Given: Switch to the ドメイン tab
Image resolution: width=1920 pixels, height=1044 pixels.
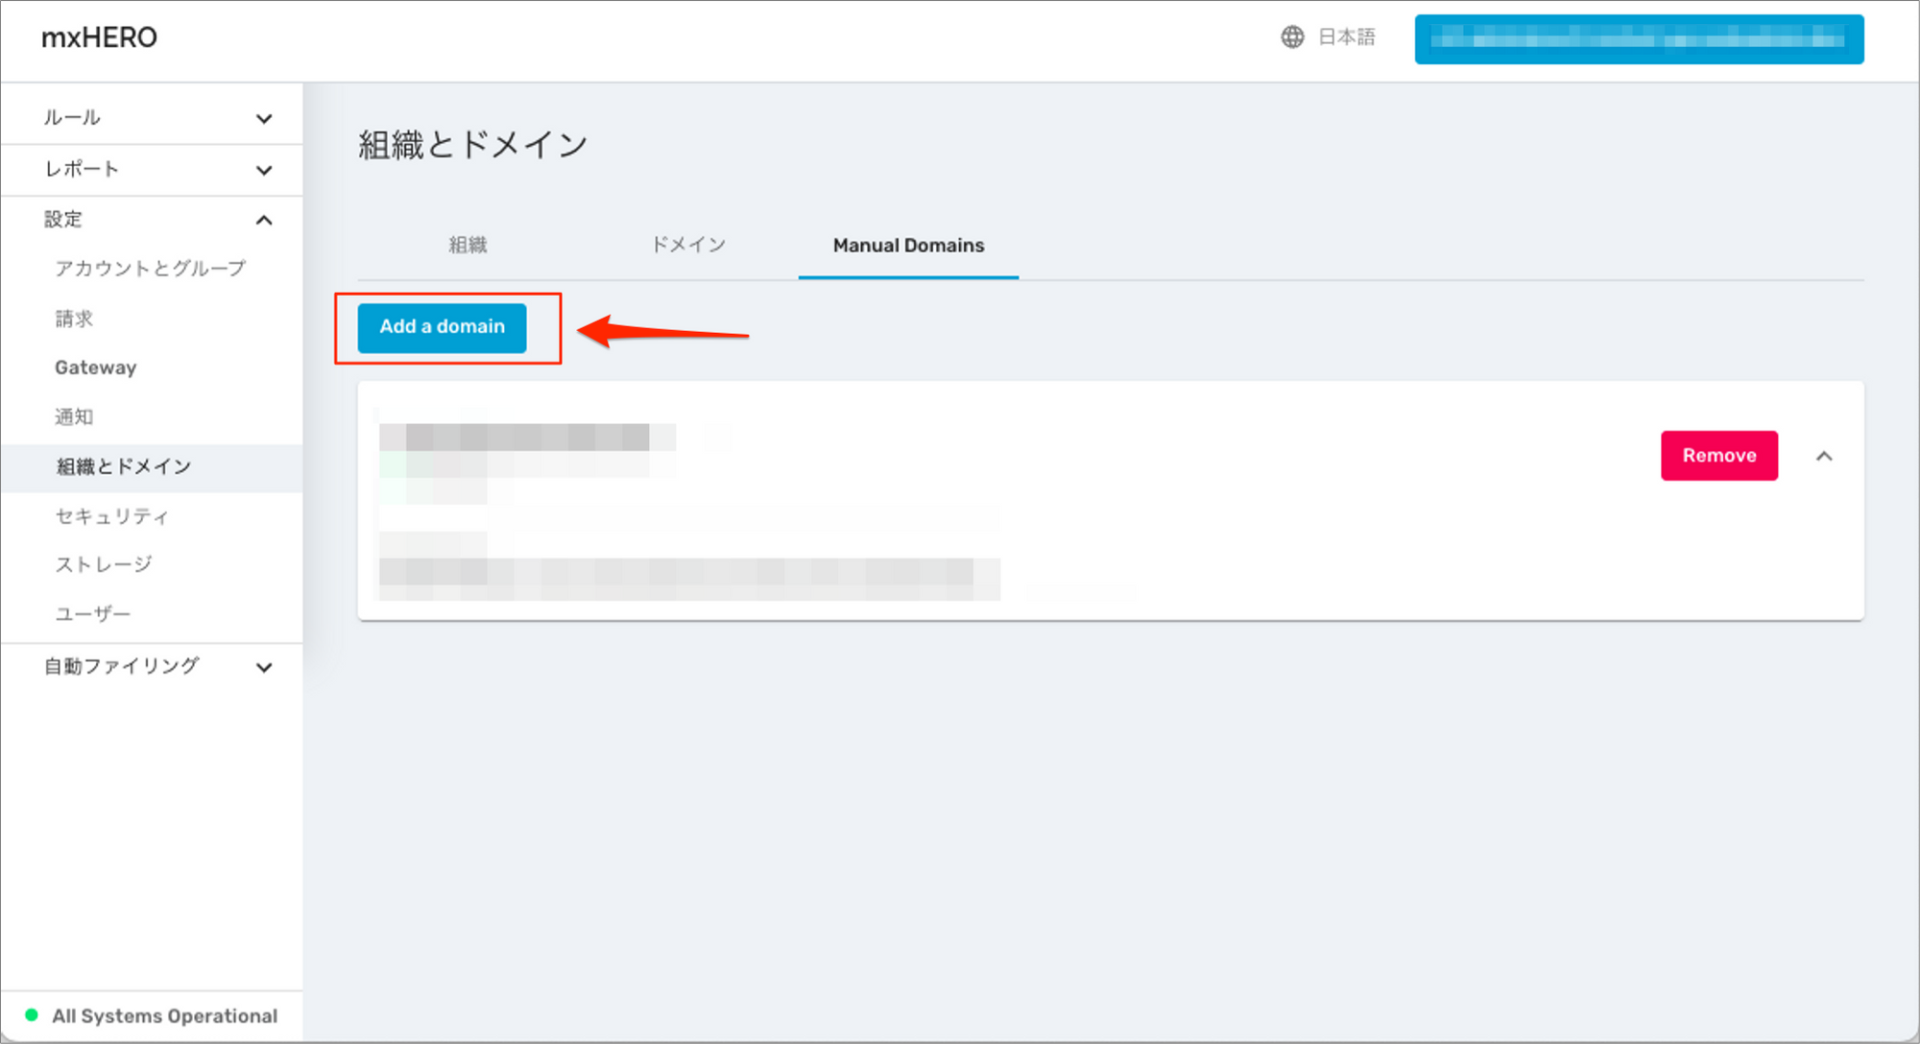Looking at the screenshot, I should [x=688, y=245].
